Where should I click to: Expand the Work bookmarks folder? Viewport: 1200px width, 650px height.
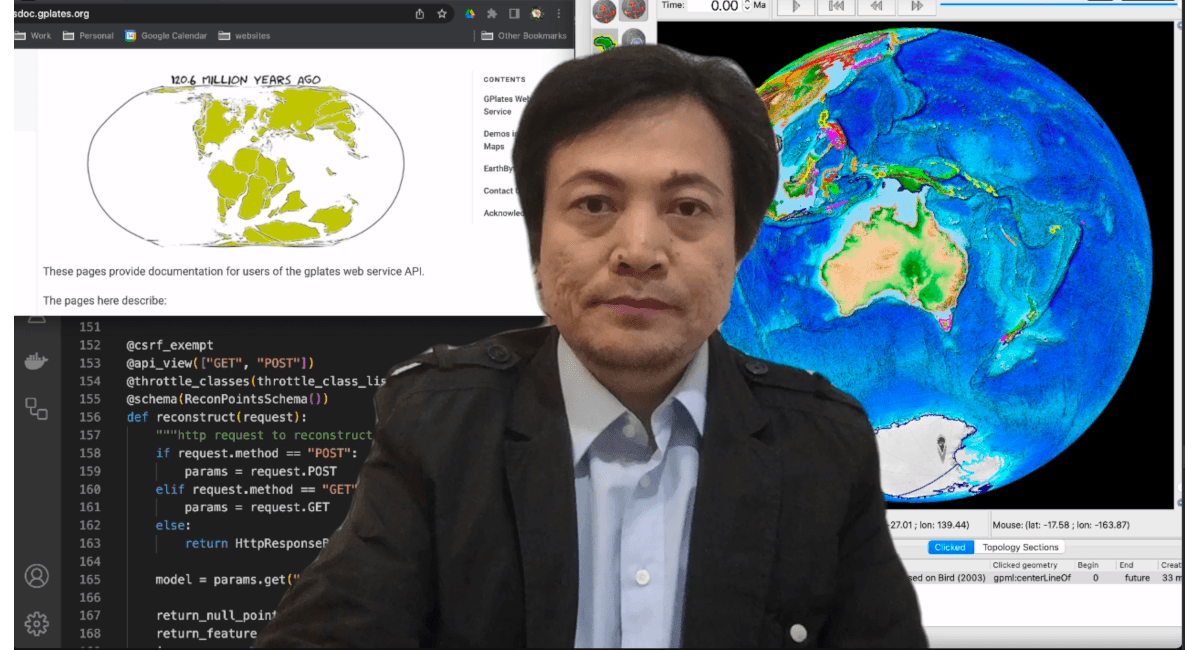coord(33,36)
